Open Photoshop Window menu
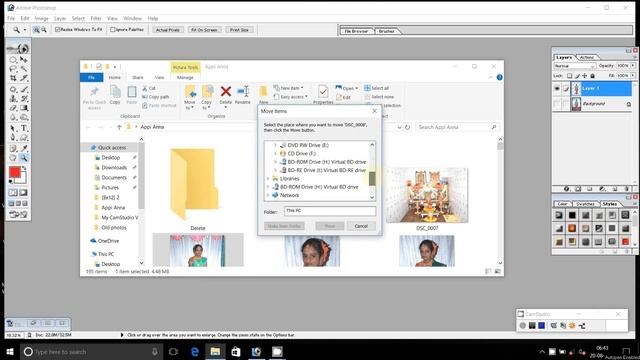This screenshot has height=360, width=640. [x=132, y=18]
